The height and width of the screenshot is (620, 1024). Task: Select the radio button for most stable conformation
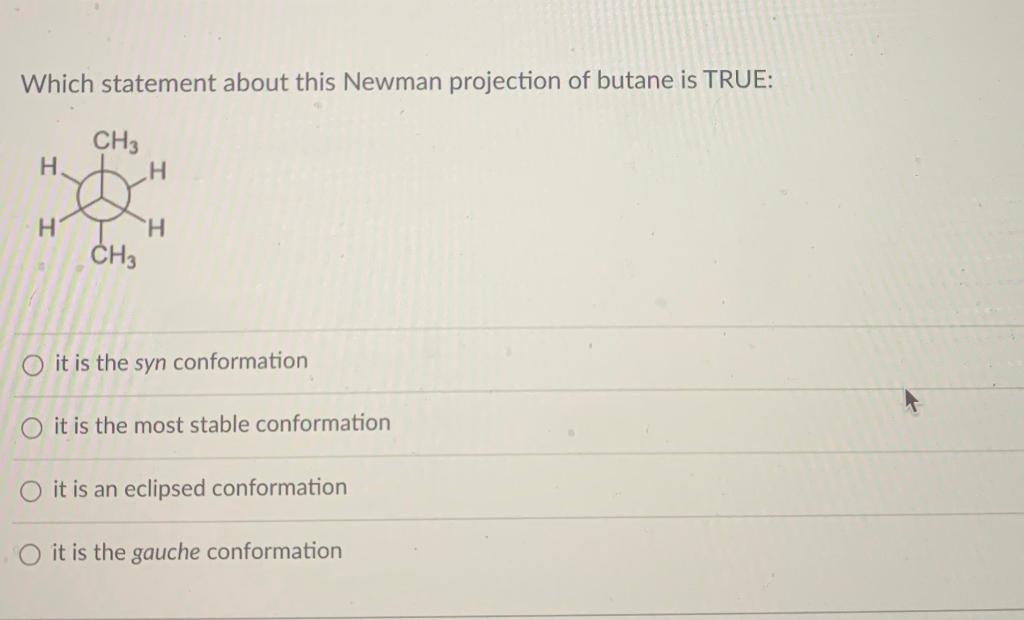(x=33, y=427)
